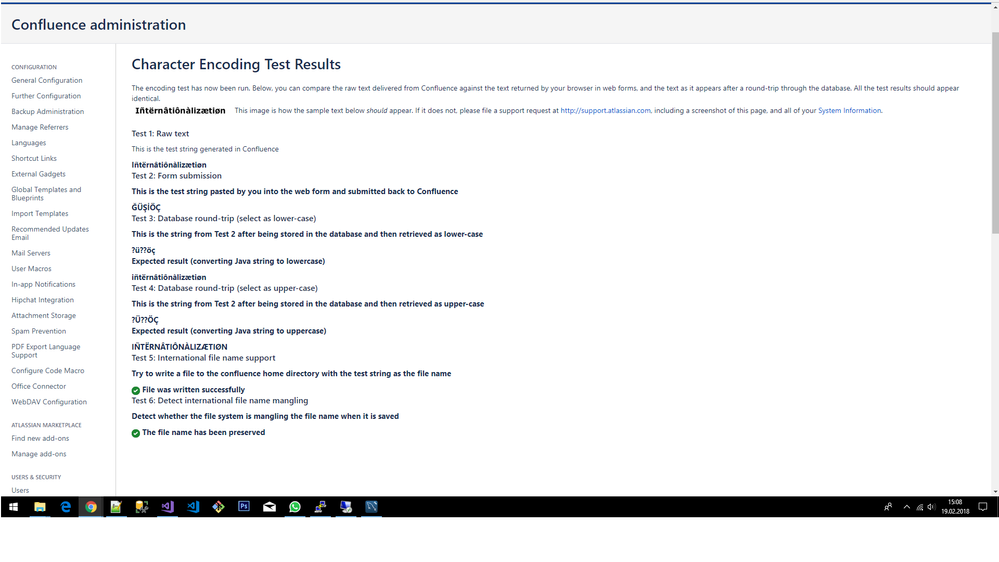Click 'Test 2: Form submission' label

pyautogui.click(x=176, y=176)
